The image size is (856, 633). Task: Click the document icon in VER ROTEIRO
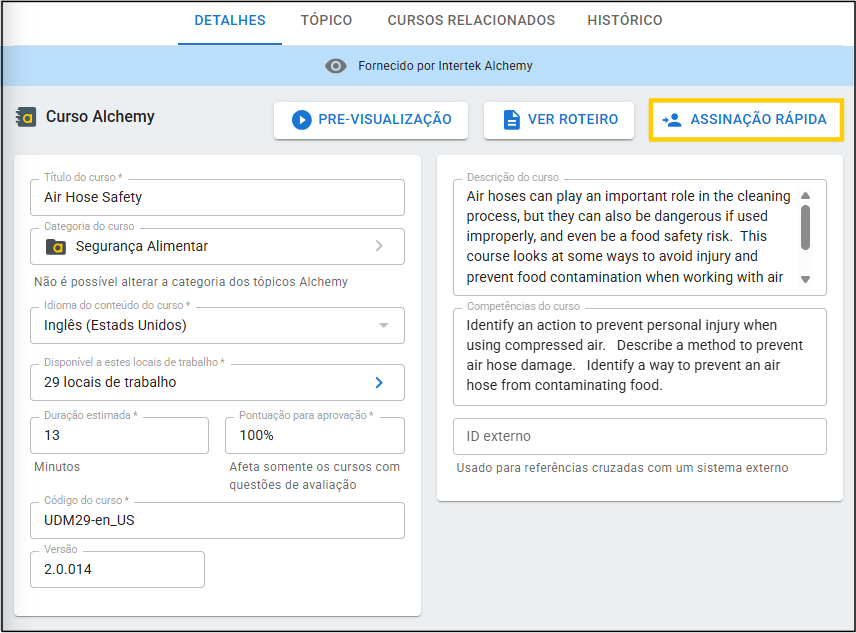point(511,120)
